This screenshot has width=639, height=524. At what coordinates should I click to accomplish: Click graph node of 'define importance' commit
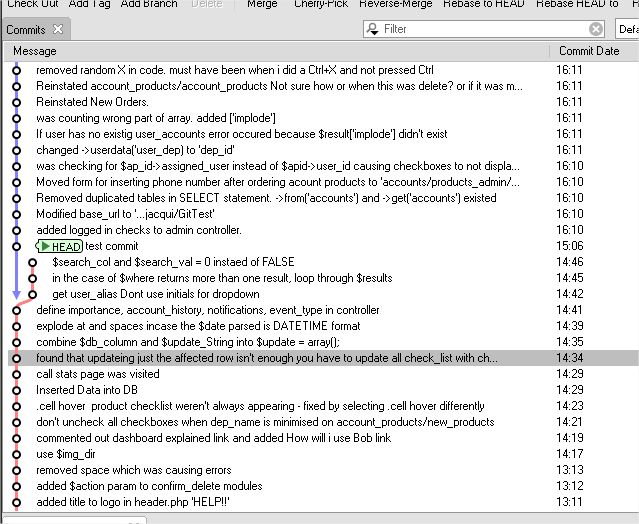click(16, 310)
